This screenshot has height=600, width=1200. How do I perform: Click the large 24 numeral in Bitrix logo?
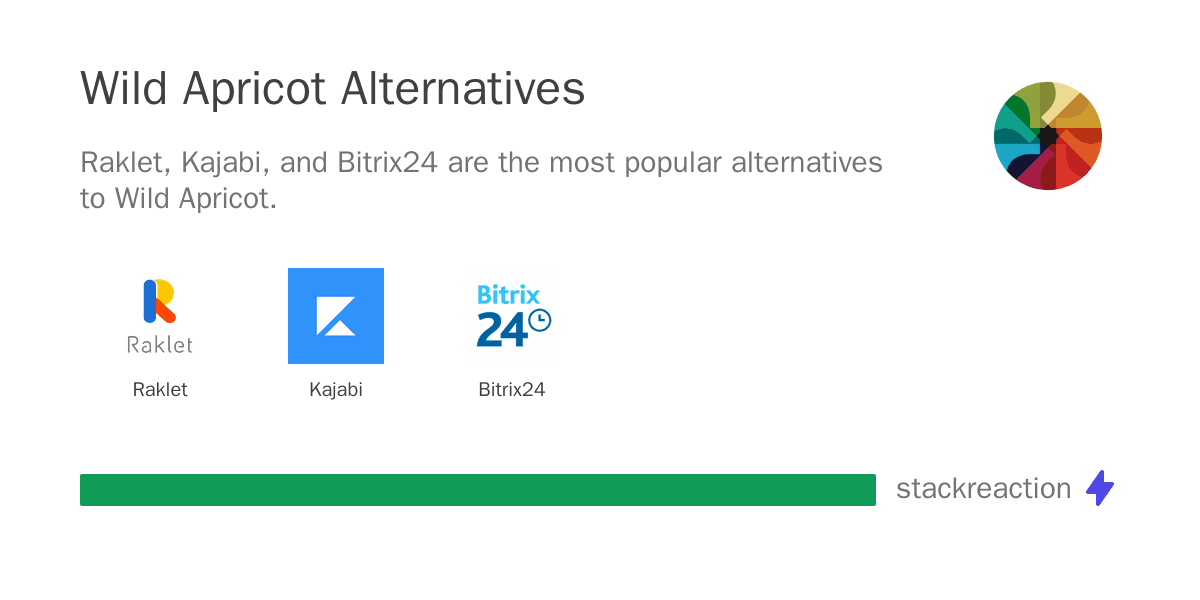pyautogui.click(x=501, y=329)
